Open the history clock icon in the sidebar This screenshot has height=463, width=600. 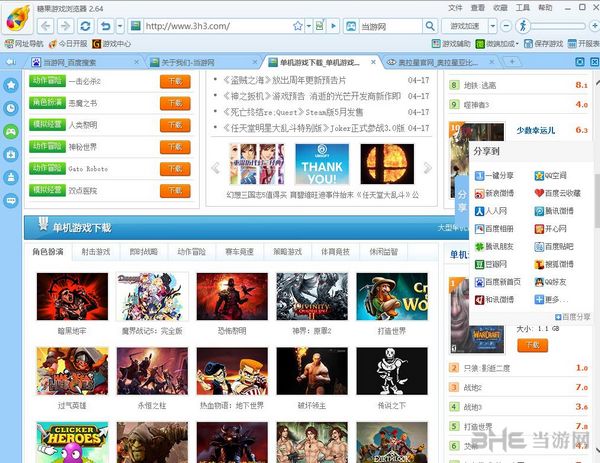tap(11, 108)
